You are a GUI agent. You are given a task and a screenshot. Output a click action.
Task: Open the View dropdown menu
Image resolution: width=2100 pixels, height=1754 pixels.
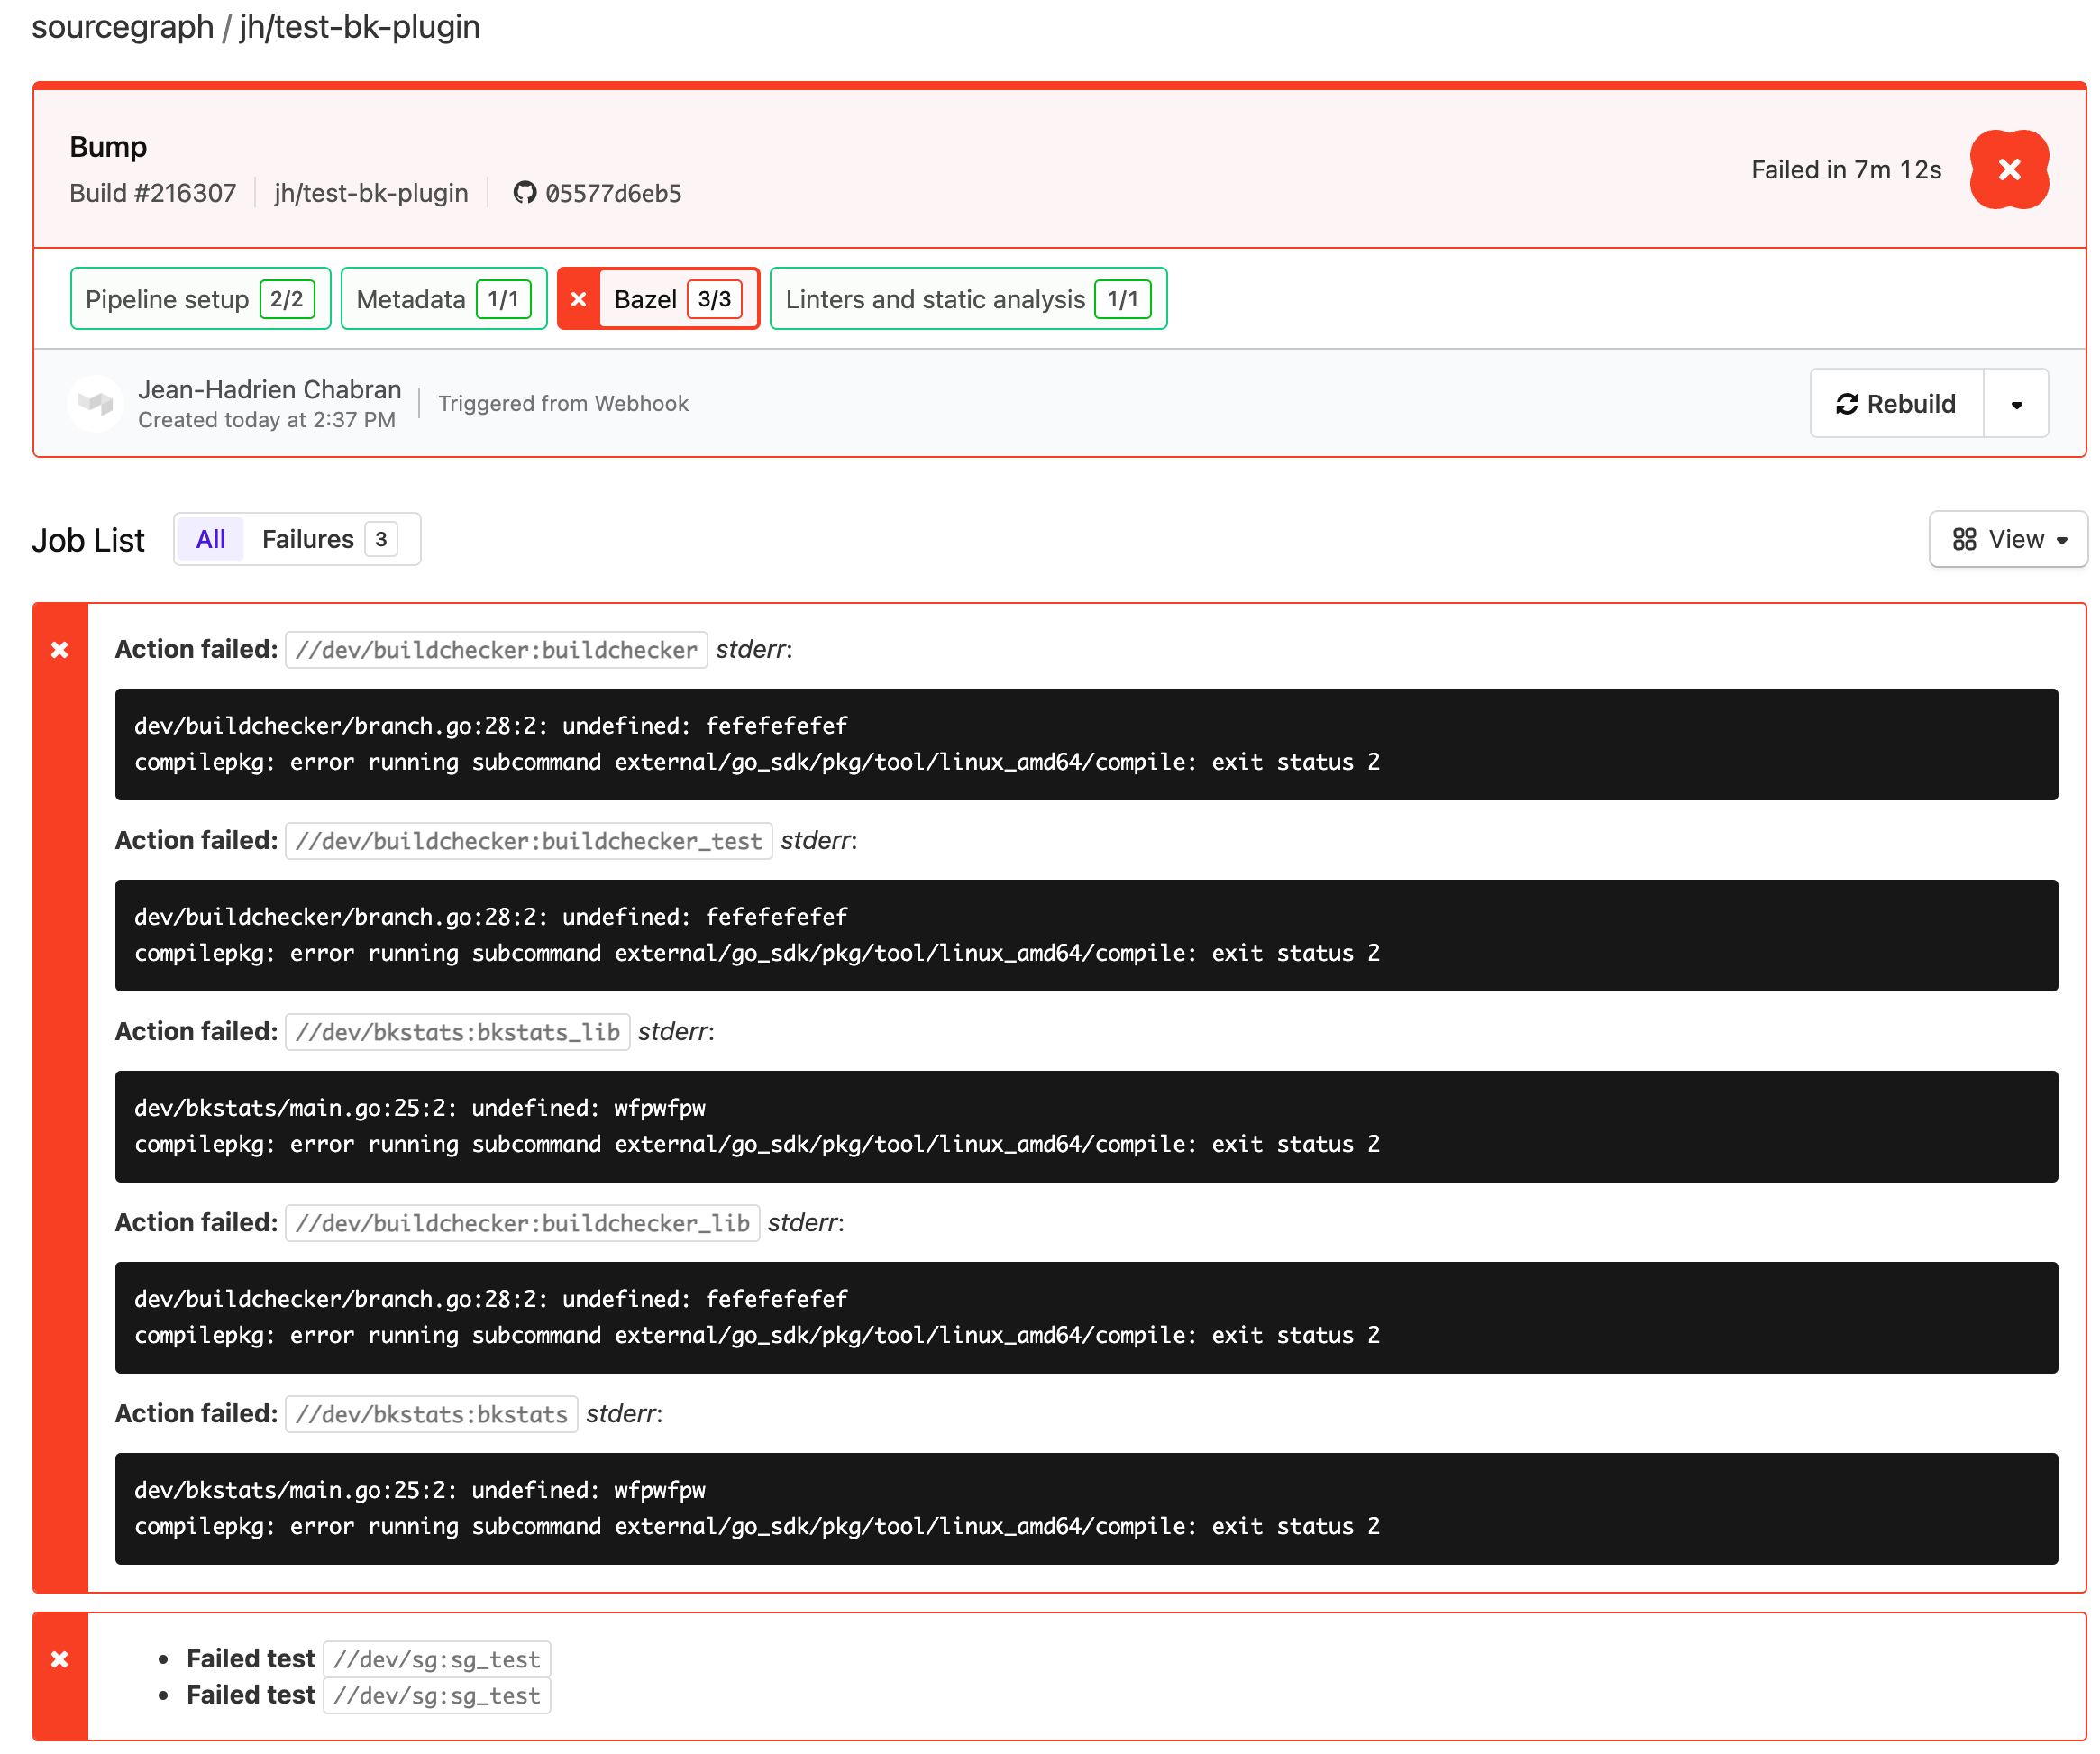2008,540
